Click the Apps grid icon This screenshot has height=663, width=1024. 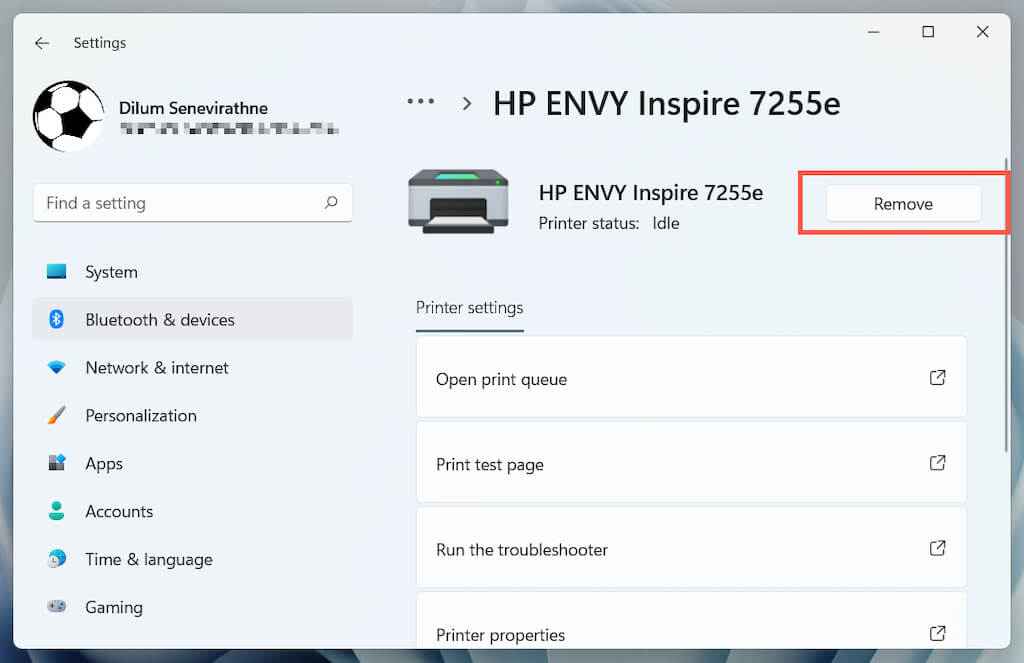(57, 462)
